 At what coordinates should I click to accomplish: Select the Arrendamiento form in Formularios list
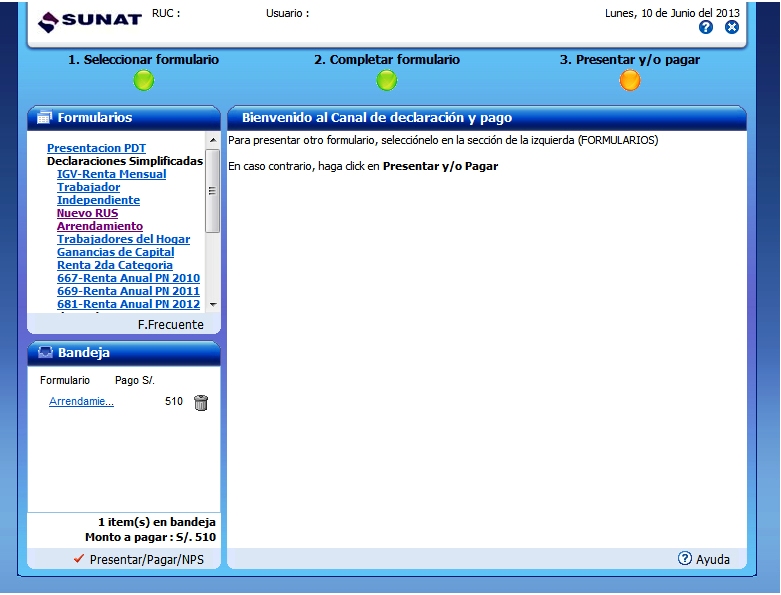point(100,226)
